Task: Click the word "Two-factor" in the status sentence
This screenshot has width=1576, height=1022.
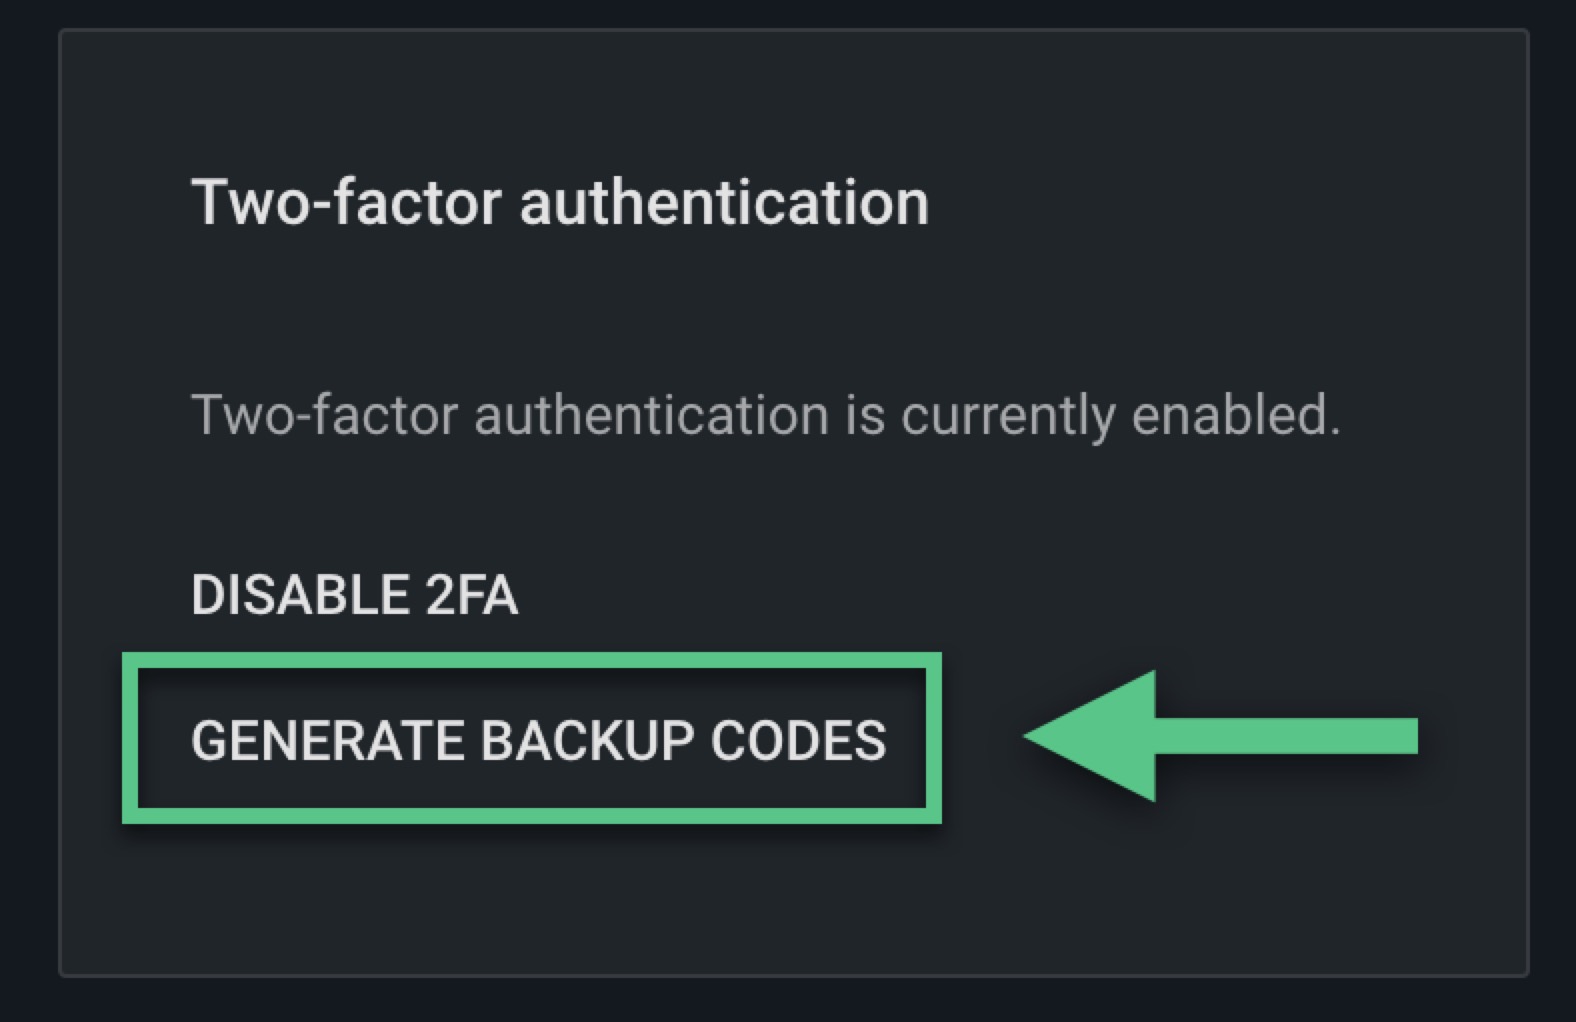Action: tap(324, 415)
